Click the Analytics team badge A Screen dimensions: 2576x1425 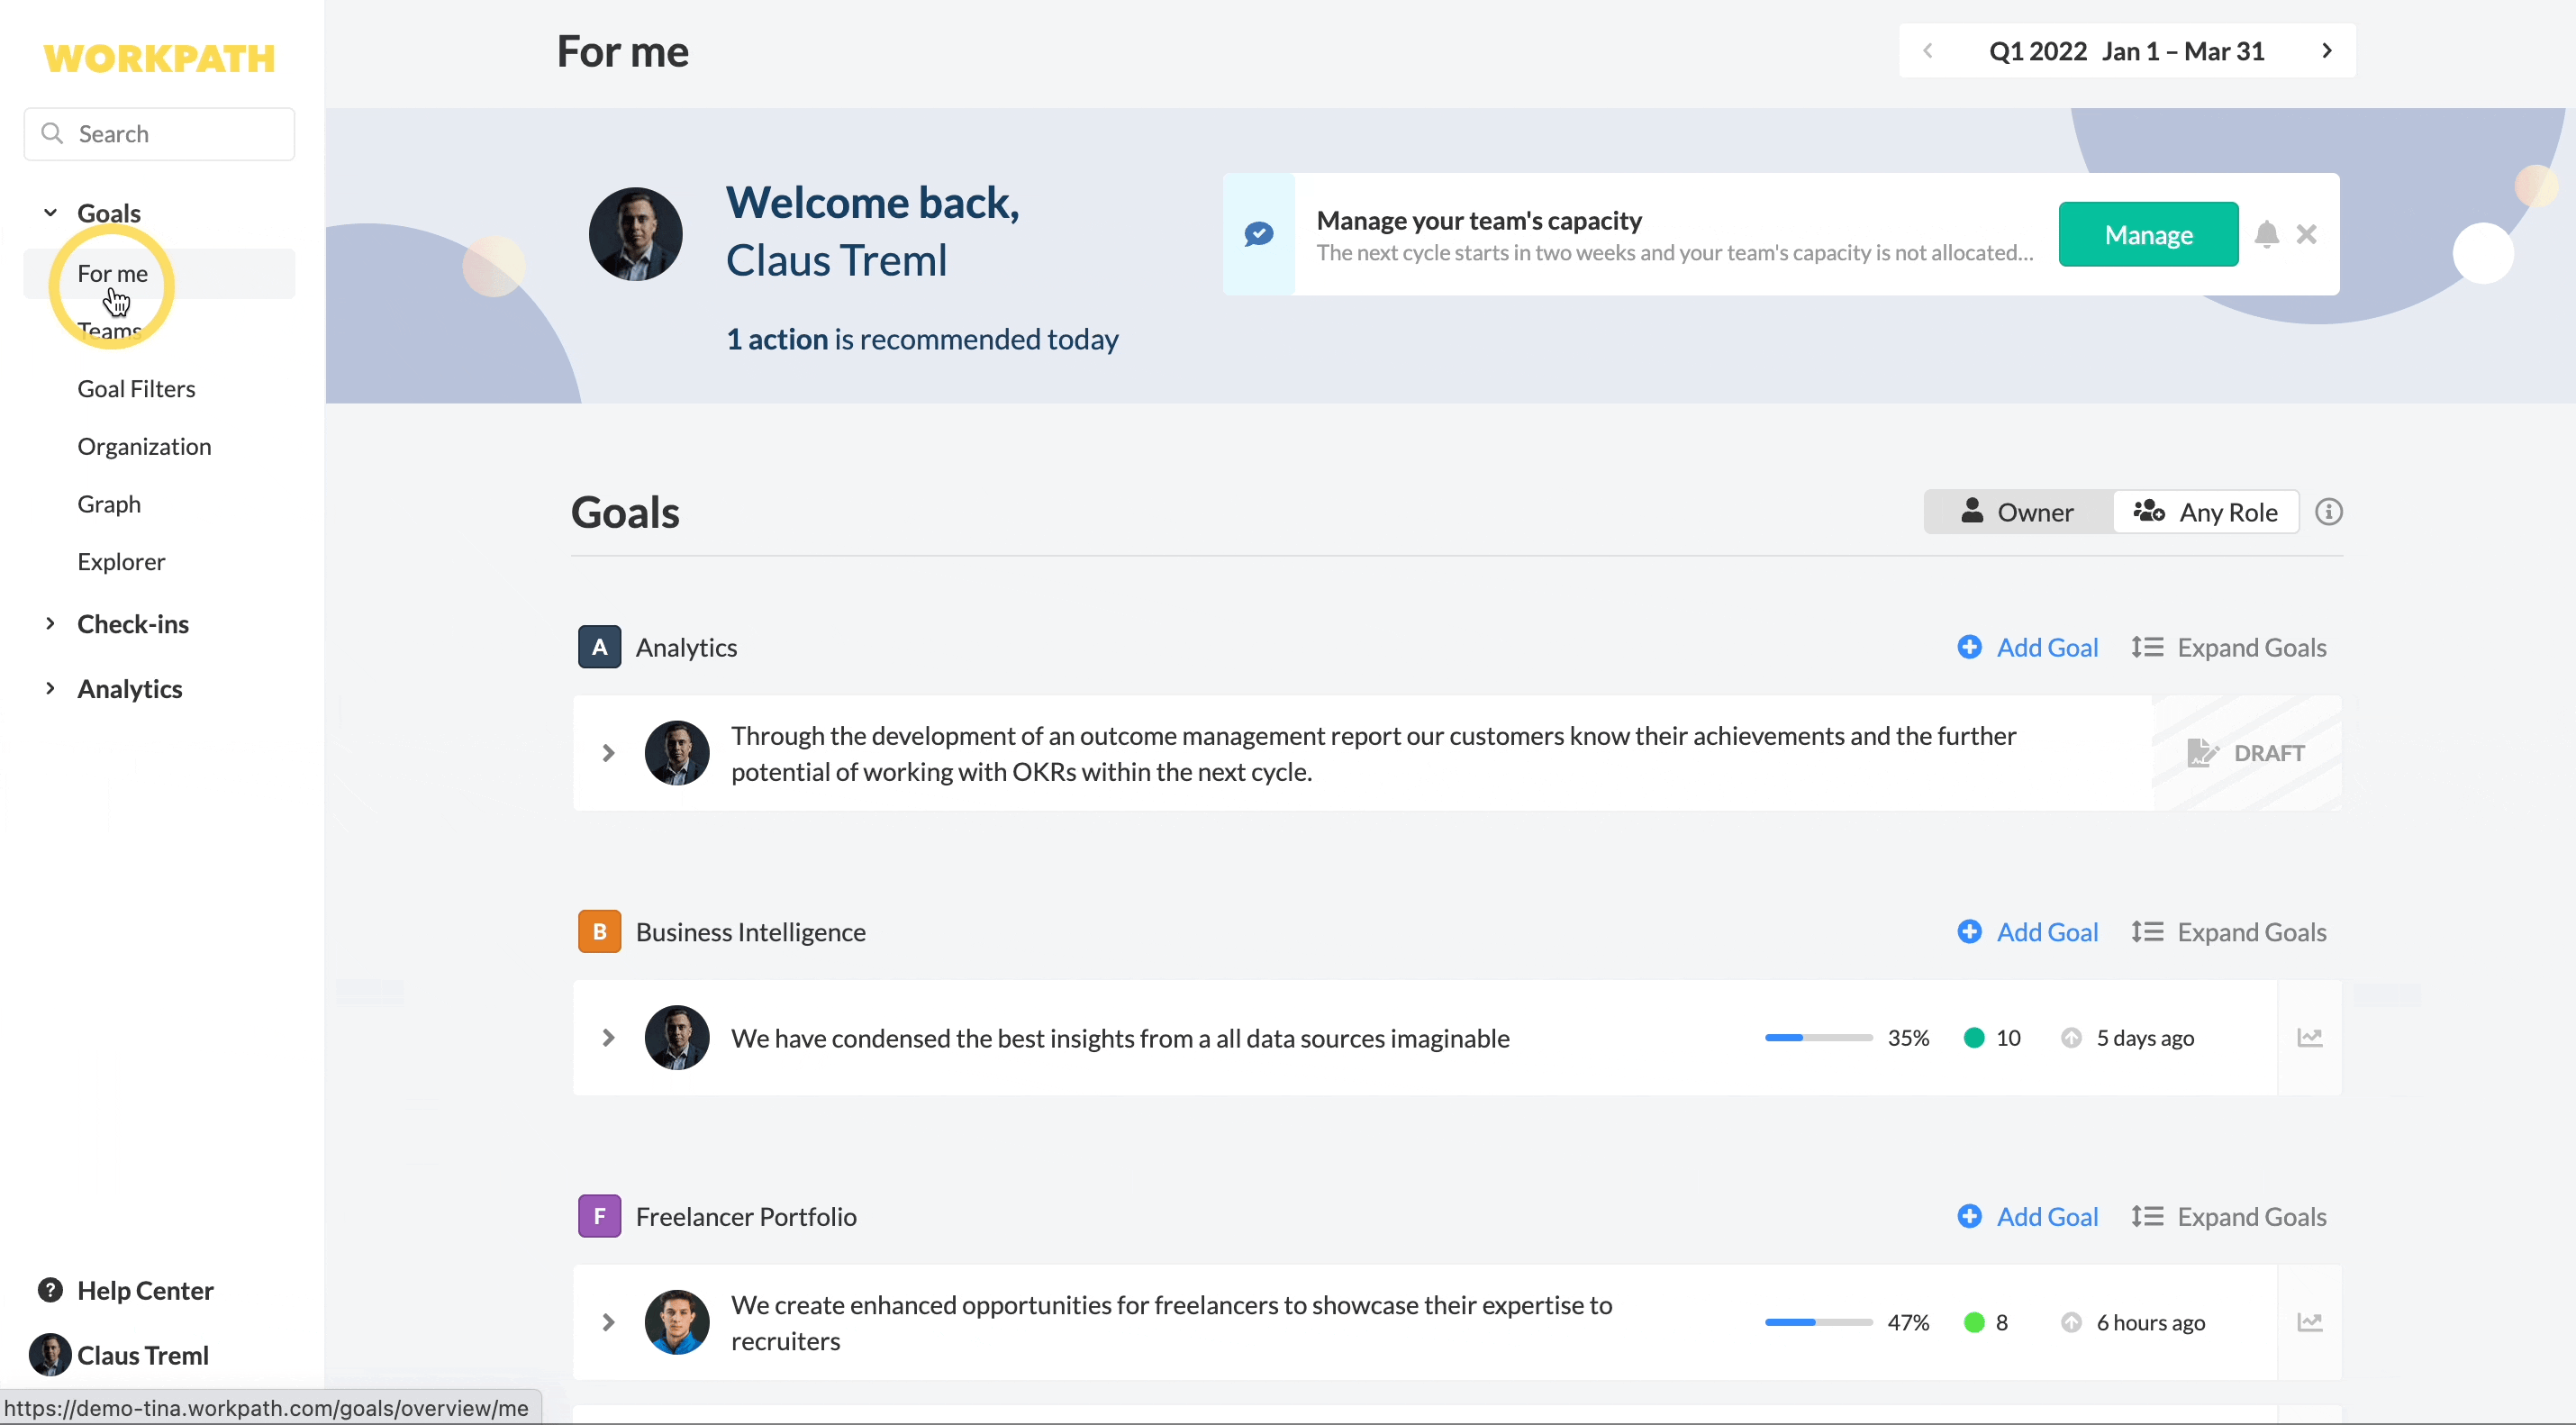tap(599, 647)
